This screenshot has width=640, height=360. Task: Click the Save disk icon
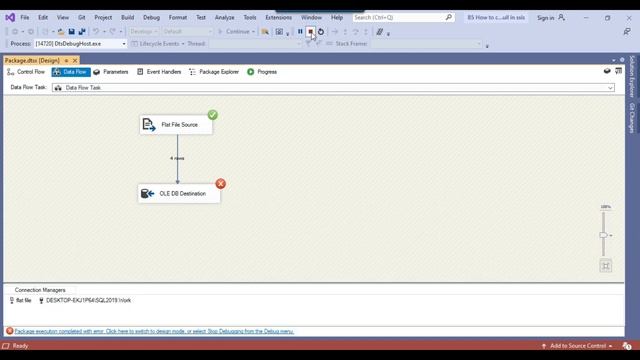71,32
